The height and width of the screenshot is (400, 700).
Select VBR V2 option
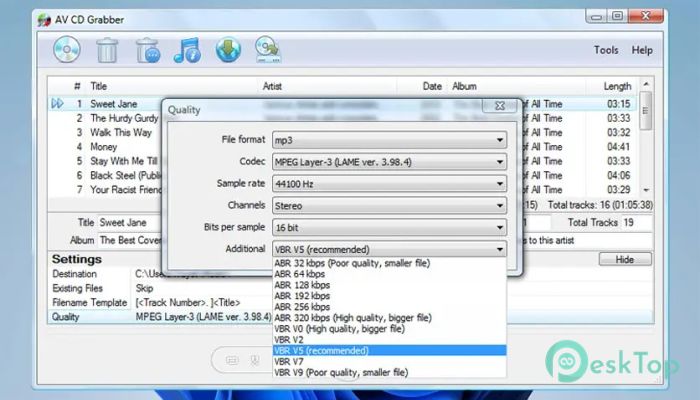[x=389, y=340]
